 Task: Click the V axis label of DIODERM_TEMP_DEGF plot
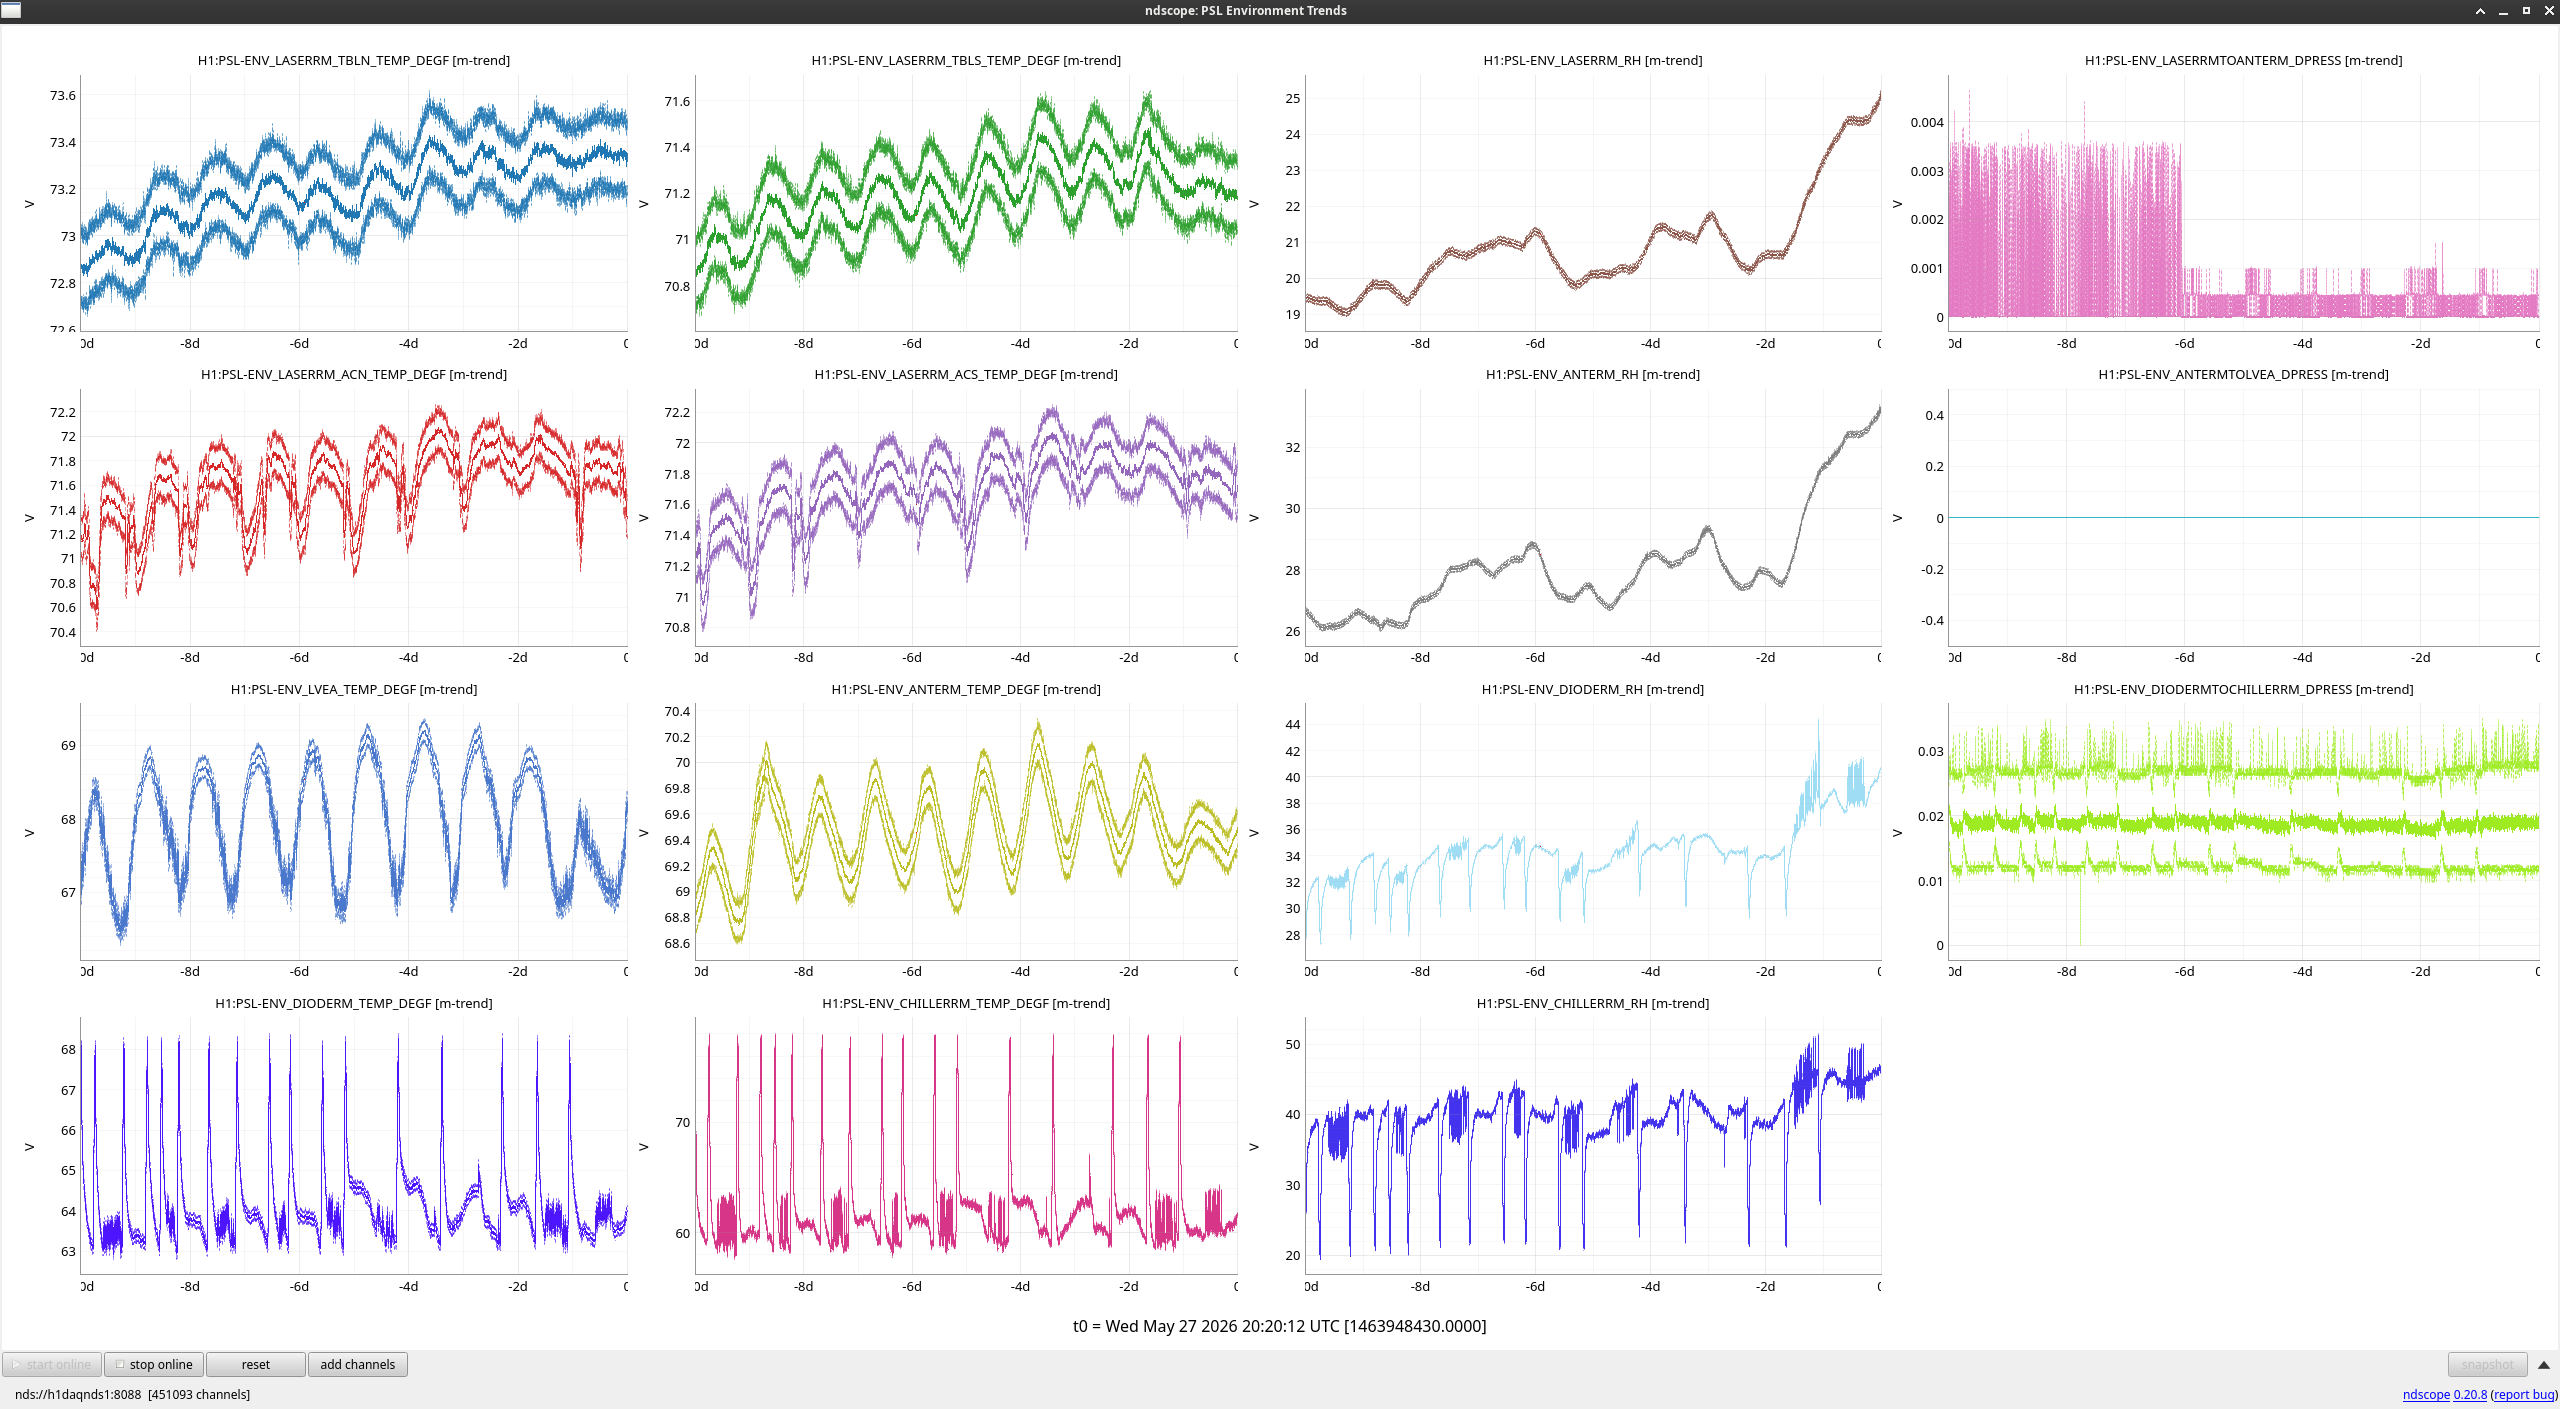coord(29,1147)
